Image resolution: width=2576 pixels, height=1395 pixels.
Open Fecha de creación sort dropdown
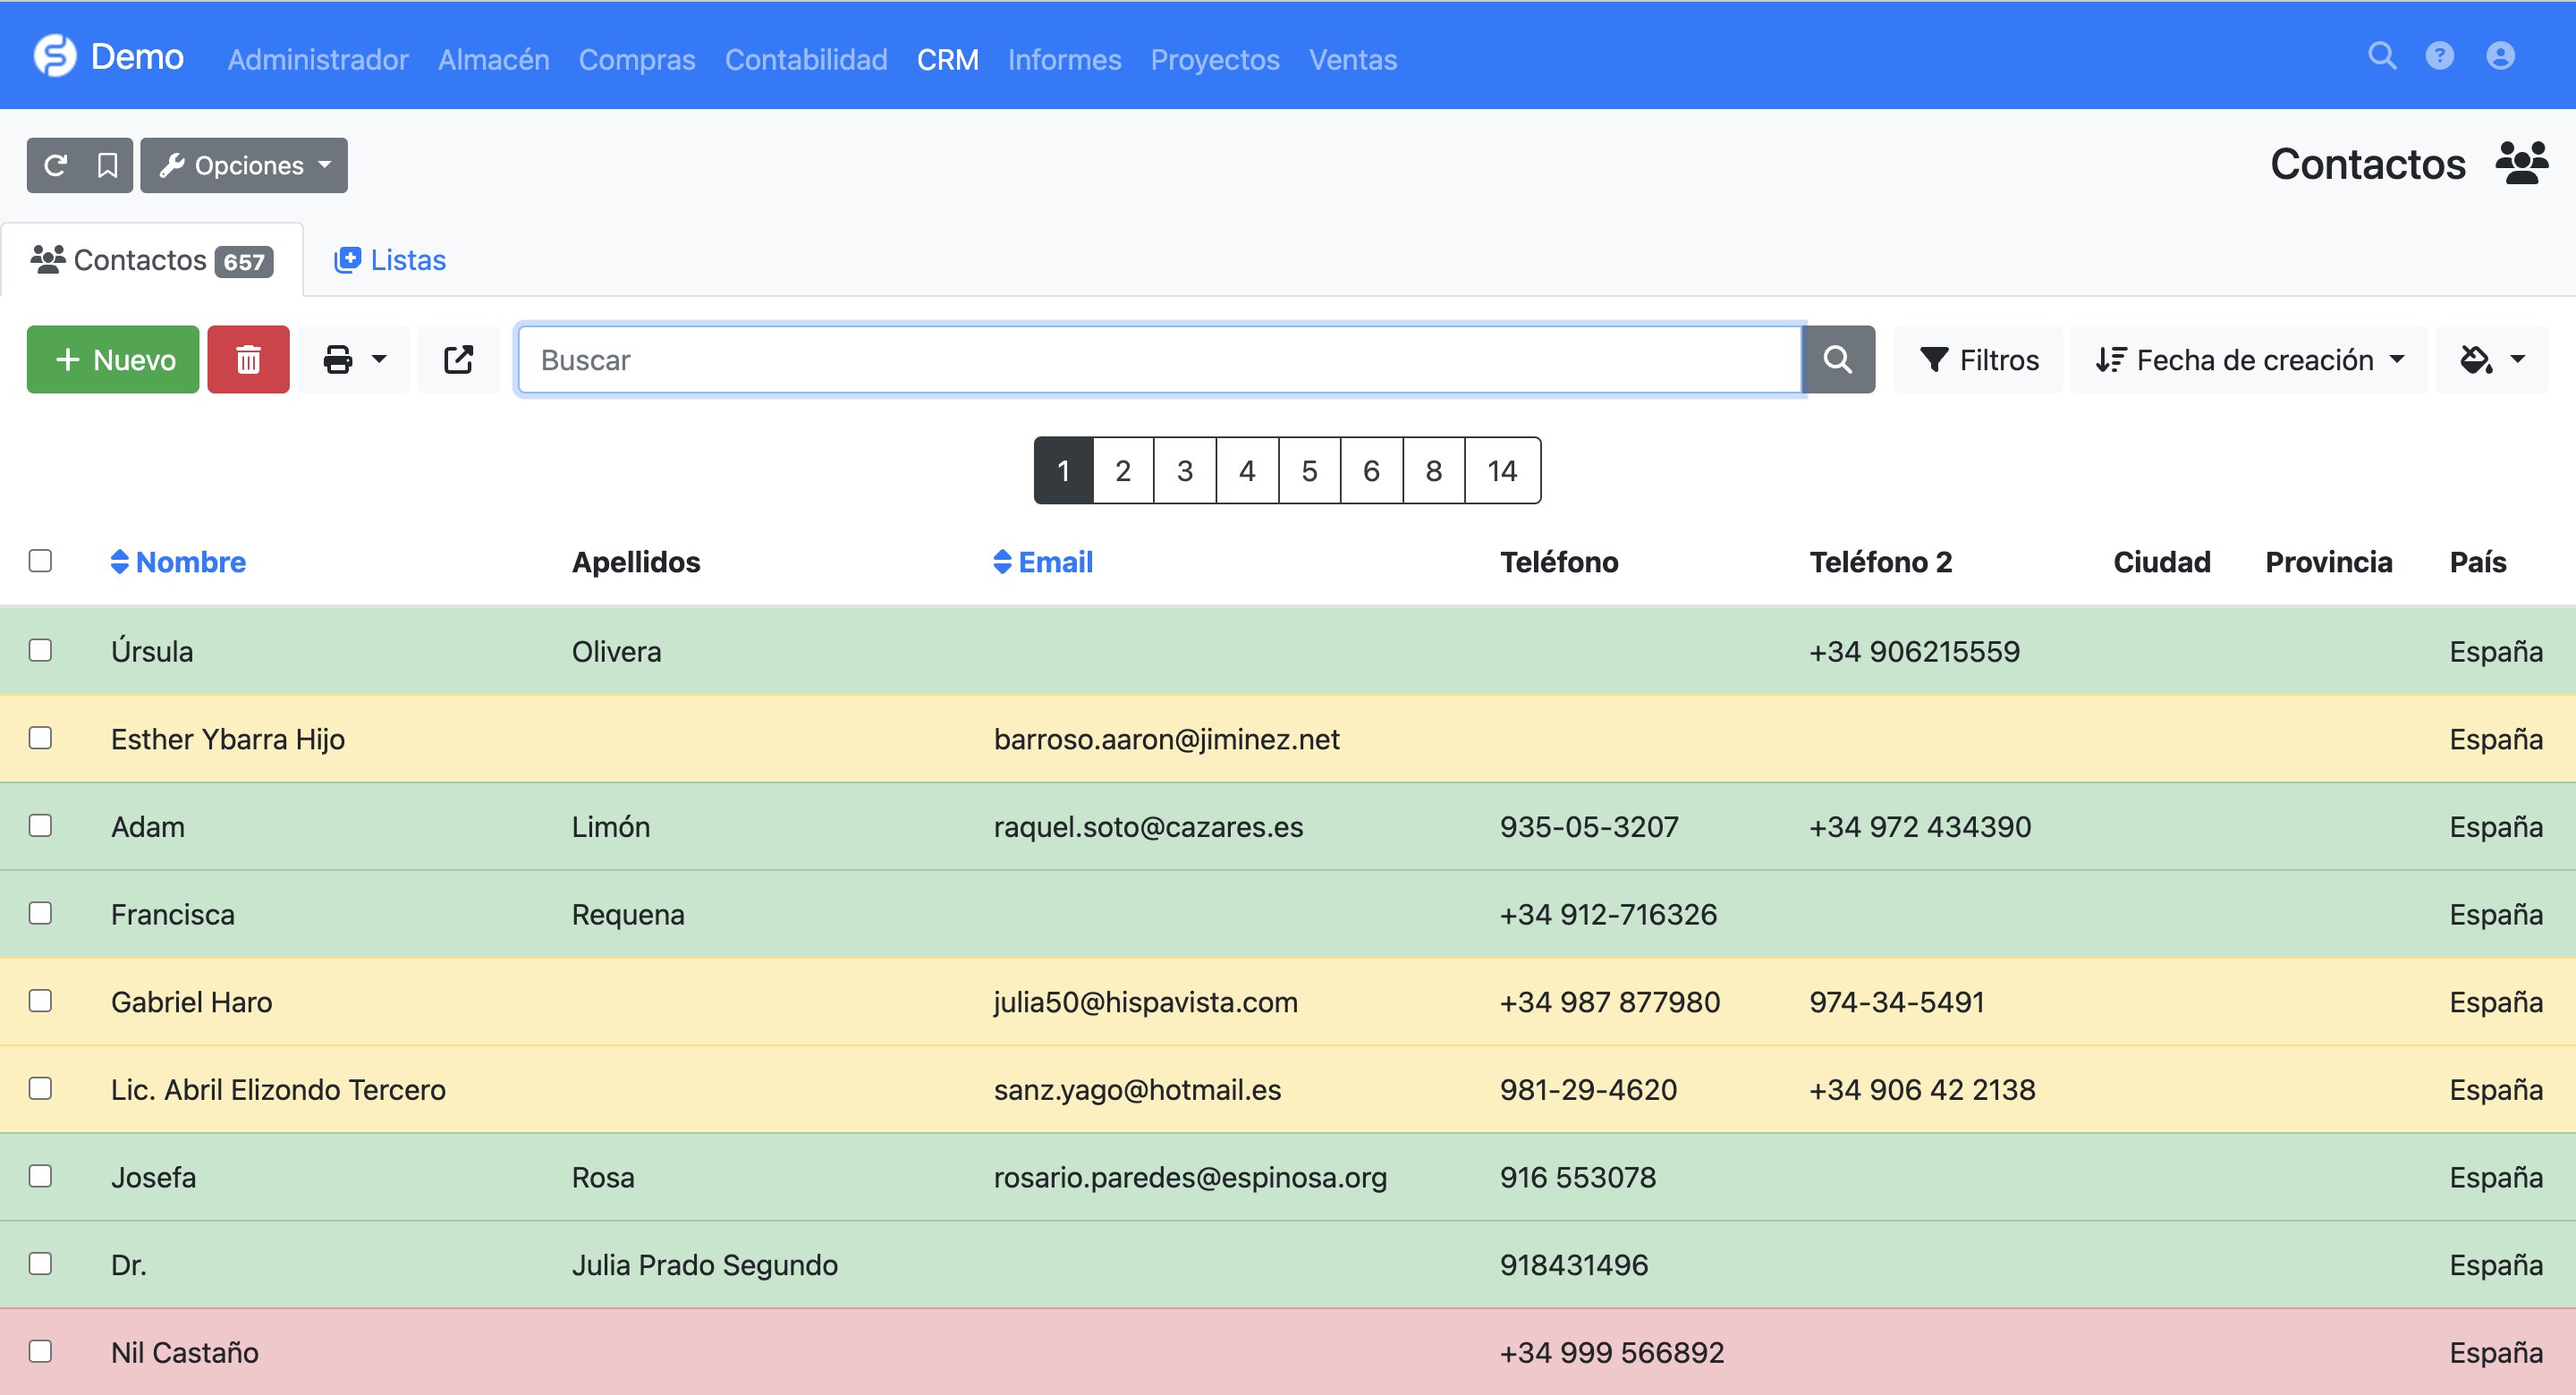tap(2248, 359)
